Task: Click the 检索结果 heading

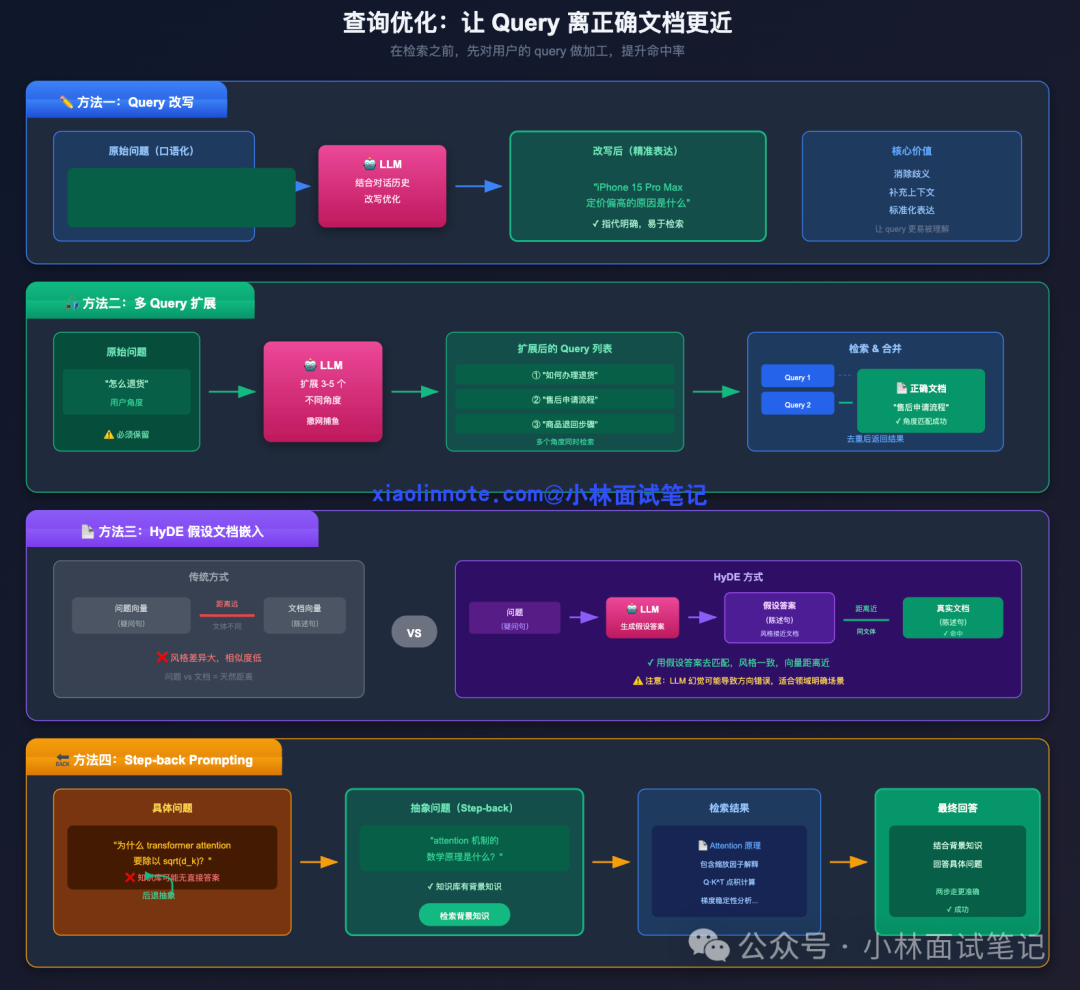Action: [729, 807]
